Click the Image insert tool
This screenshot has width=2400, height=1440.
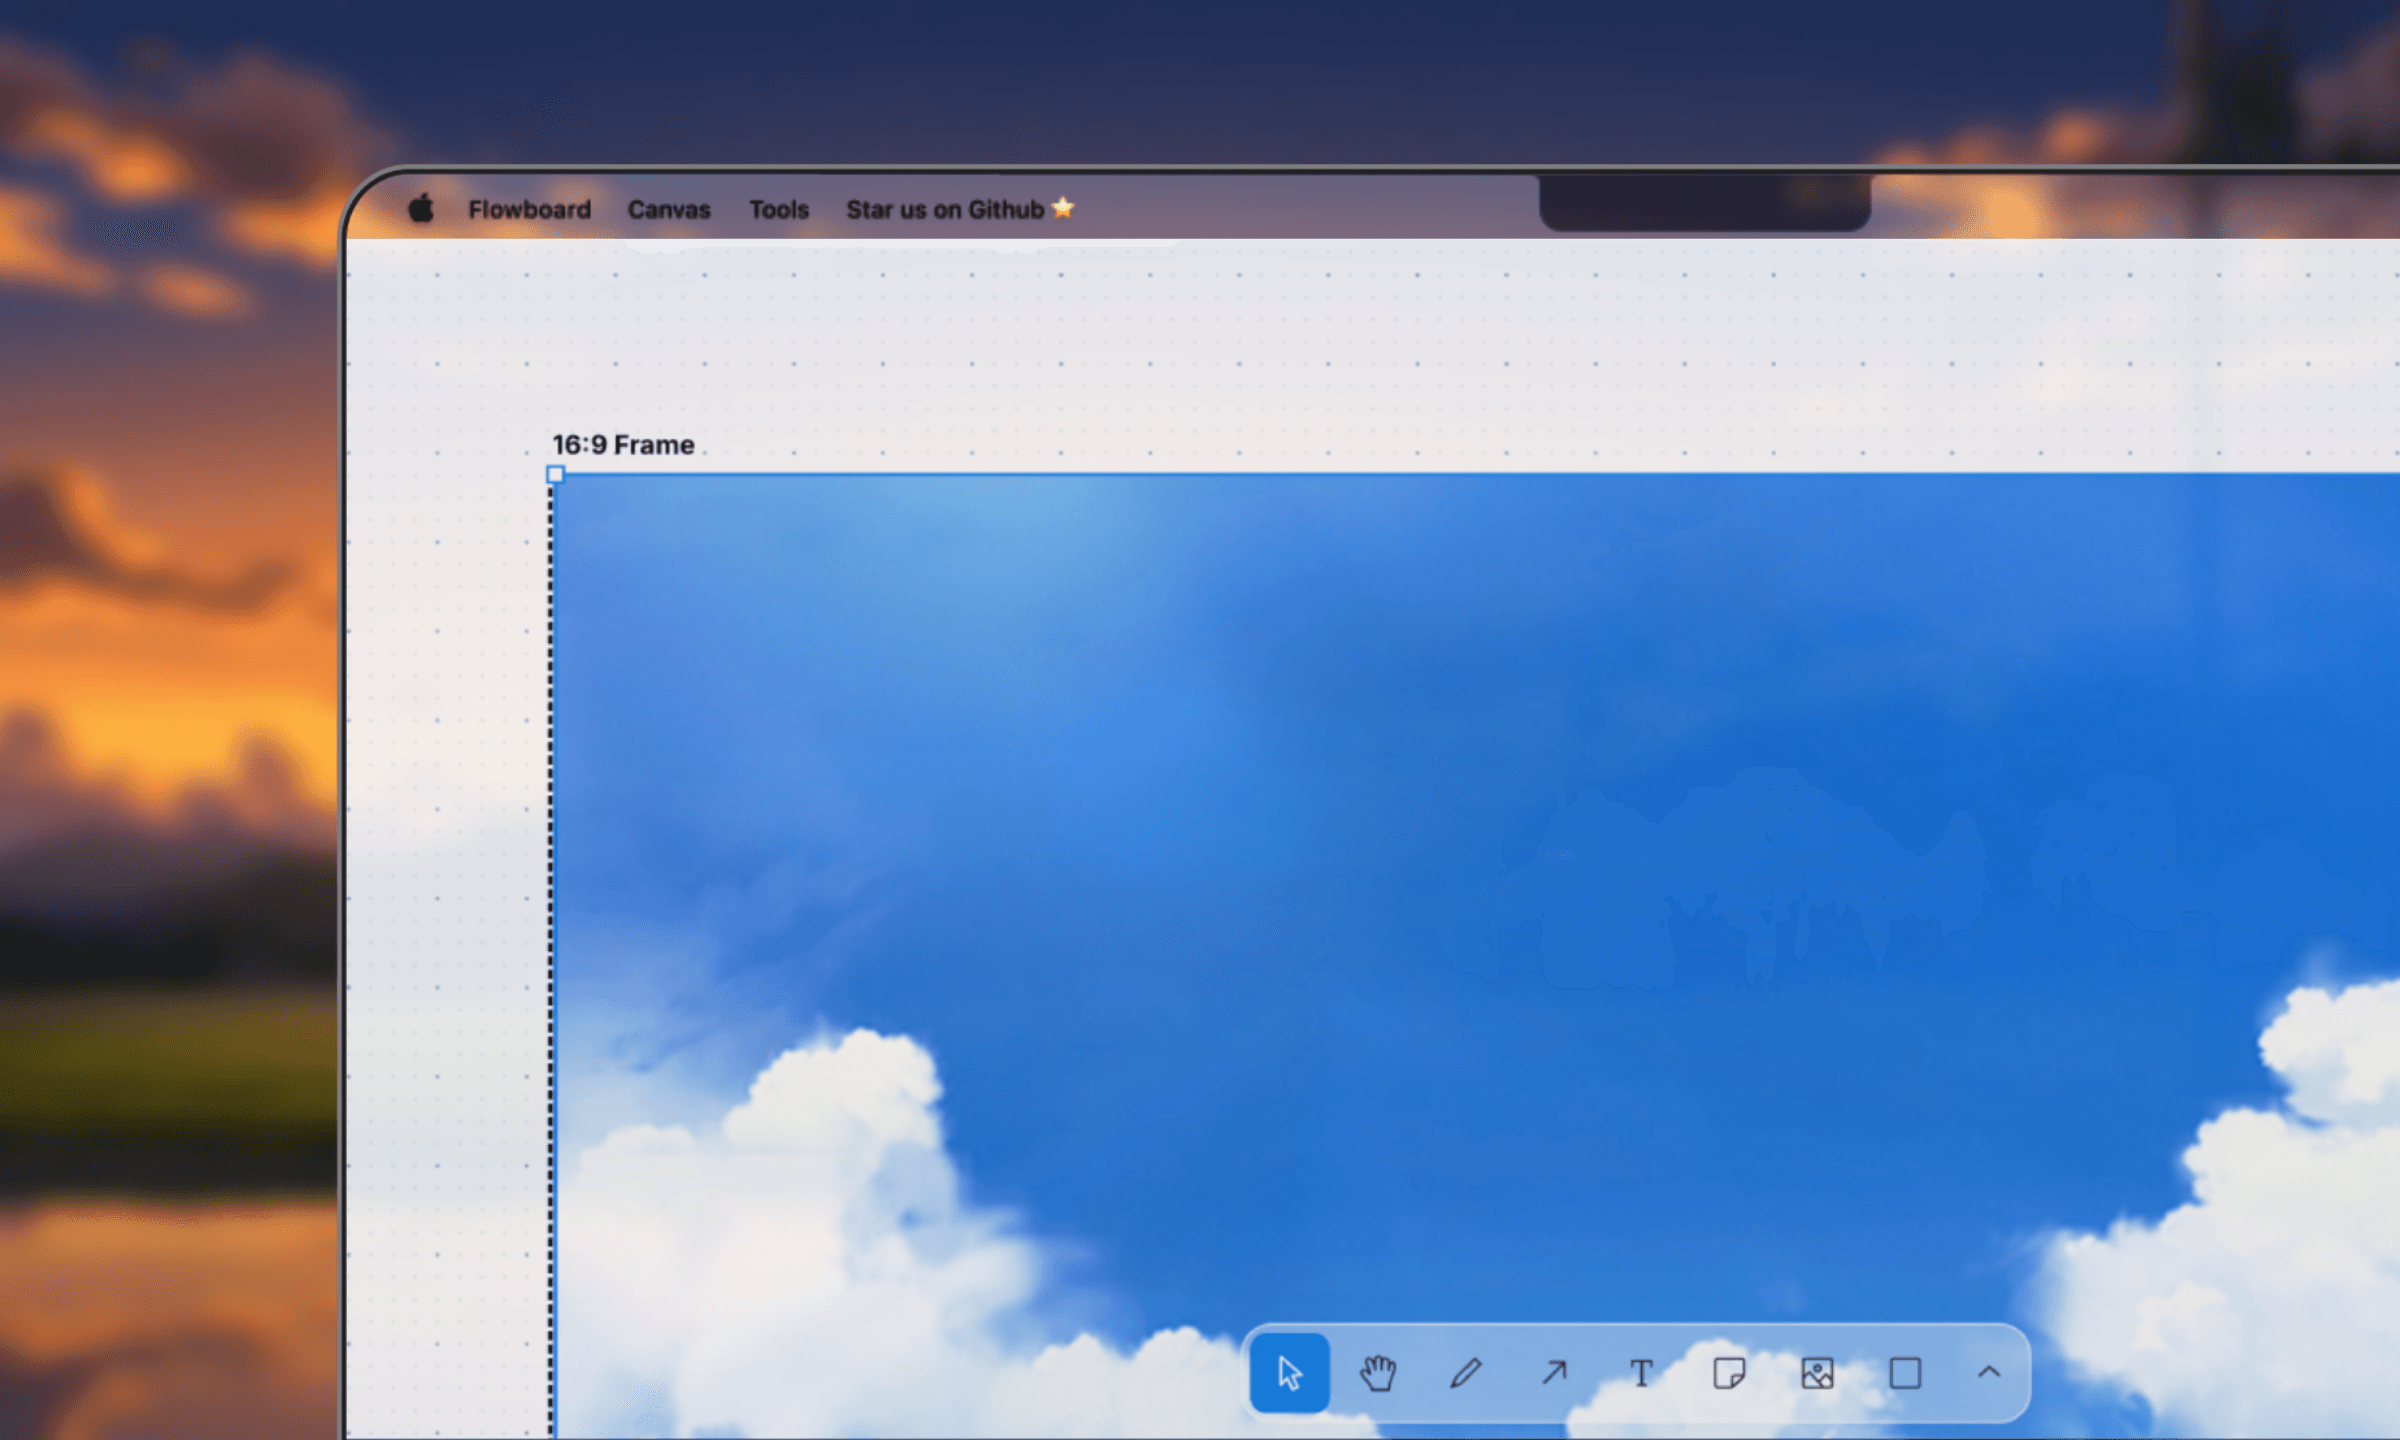(1817, 1373)
